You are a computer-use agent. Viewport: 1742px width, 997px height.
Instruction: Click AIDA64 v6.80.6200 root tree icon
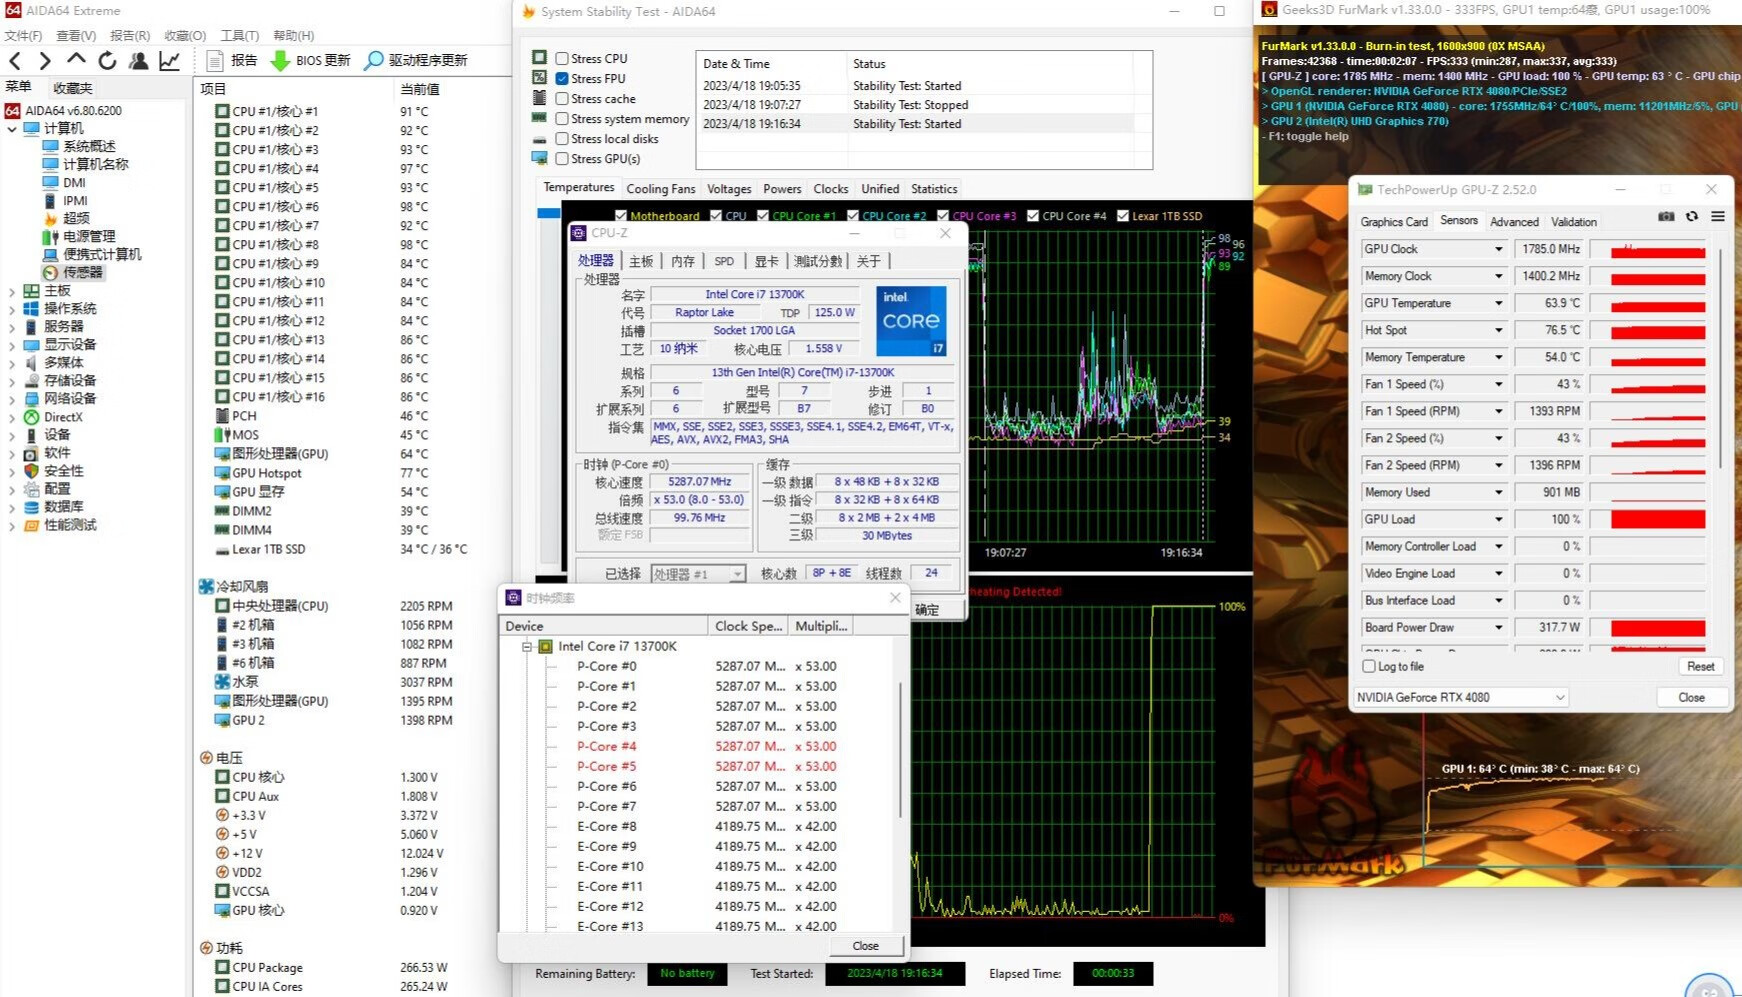[x=13, y=111]
